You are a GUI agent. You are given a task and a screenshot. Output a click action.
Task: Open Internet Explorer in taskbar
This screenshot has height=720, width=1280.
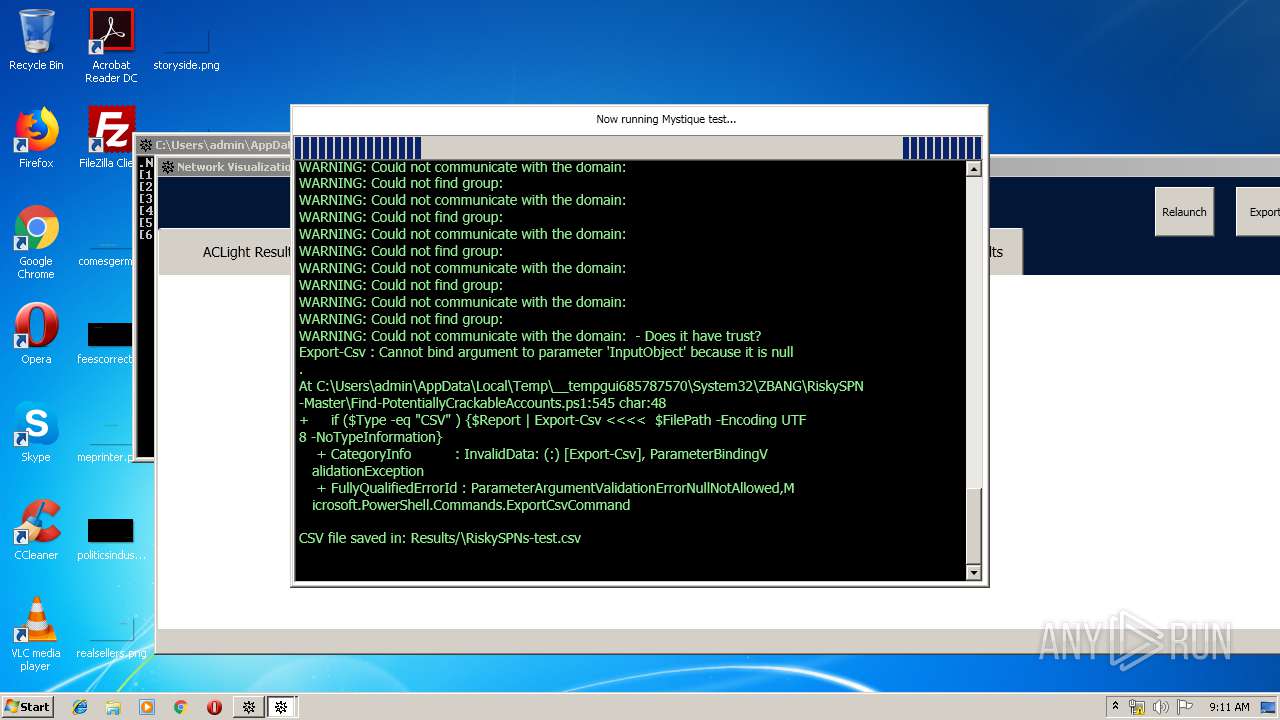point(80,707)
